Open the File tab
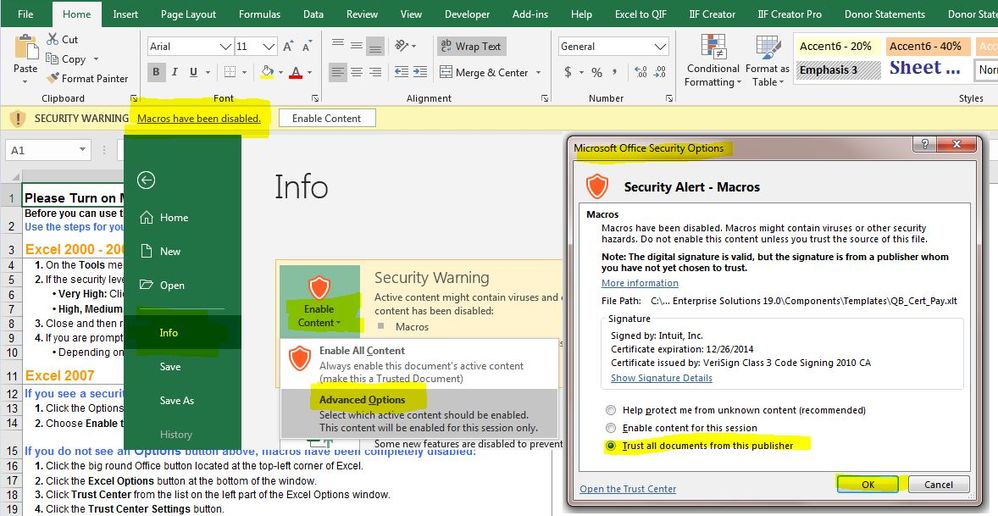The image size is (998, 516). point(25,14)
